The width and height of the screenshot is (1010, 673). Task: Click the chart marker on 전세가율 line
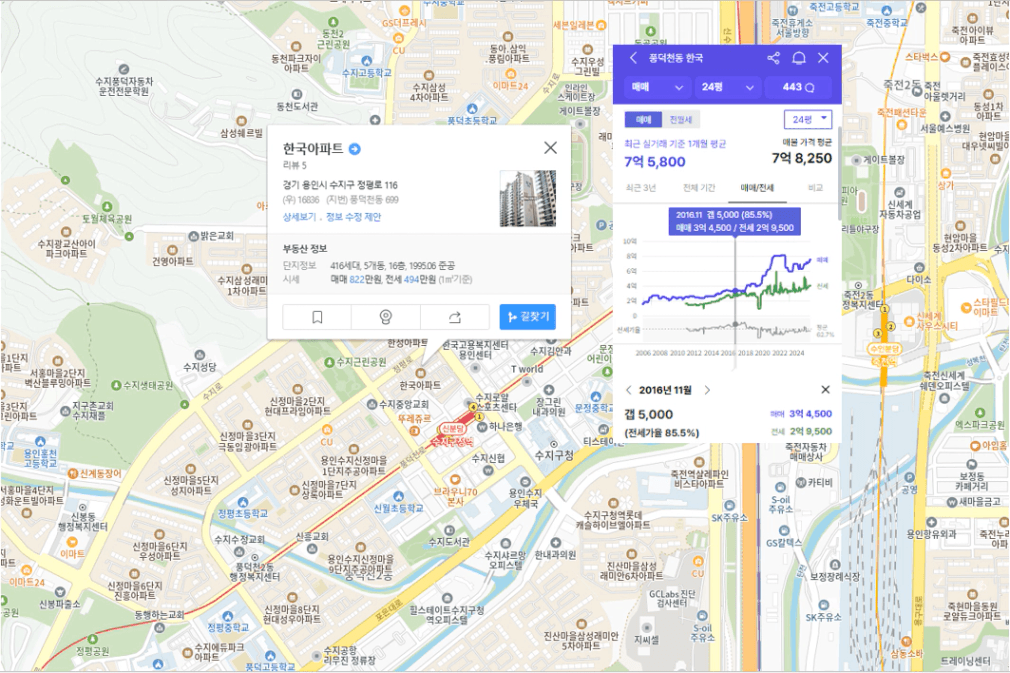coord(735,325)
